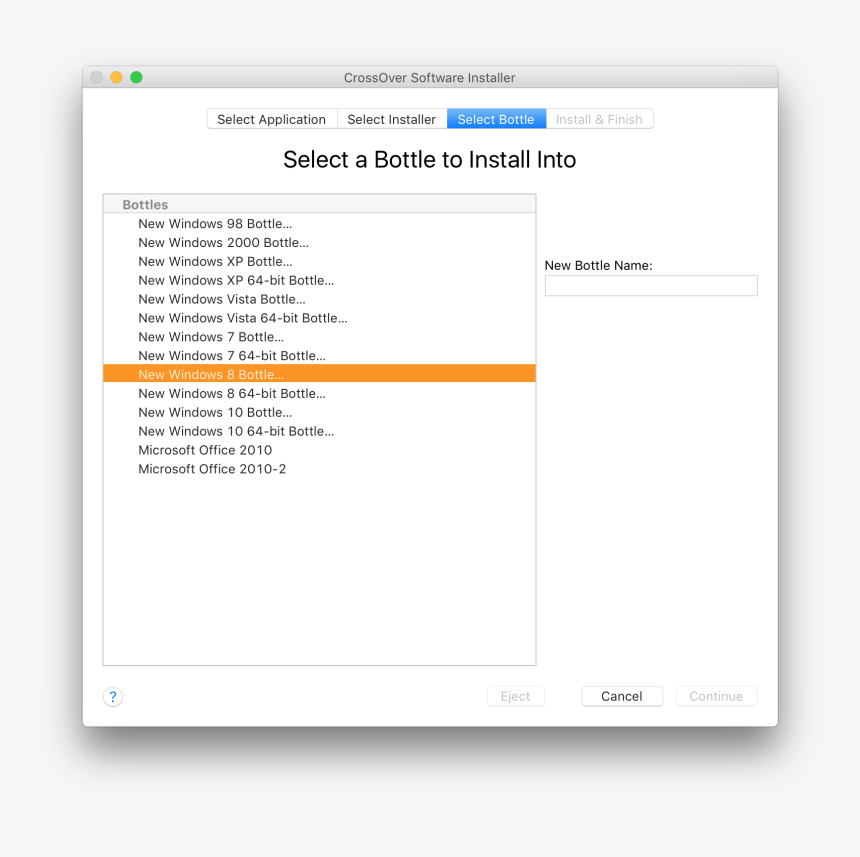Viewport: 860px width, 857px height.
Task: Select the New Windows 2000 Bottle entry
Action: 223,242
